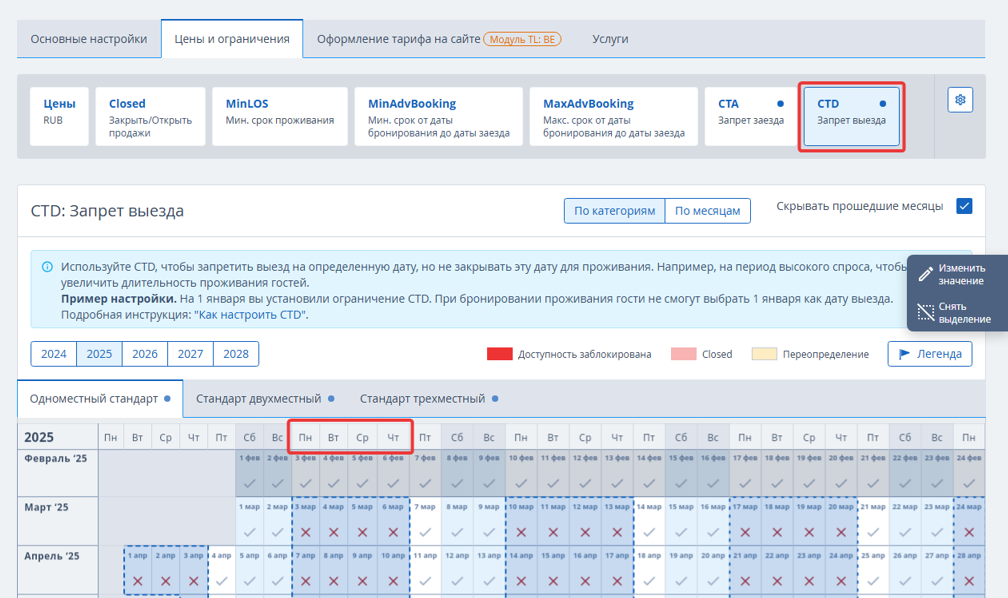This screenshot has height=598, width=1008.
Task: Click the blue info circle icon
Action: 47,267
